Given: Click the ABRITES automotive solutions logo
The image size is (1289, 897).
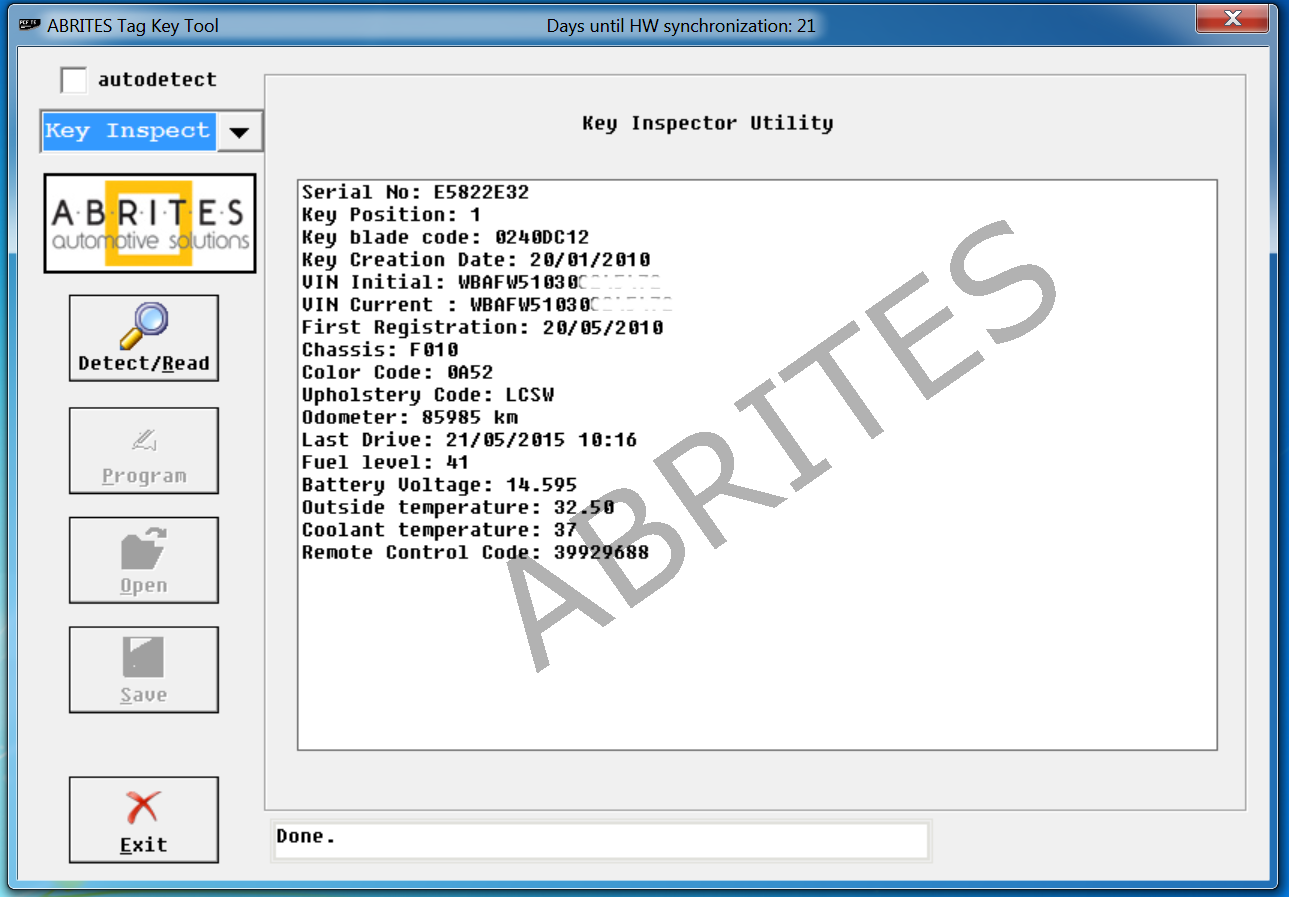Looking at the screenshot, I should coord(150,223).
